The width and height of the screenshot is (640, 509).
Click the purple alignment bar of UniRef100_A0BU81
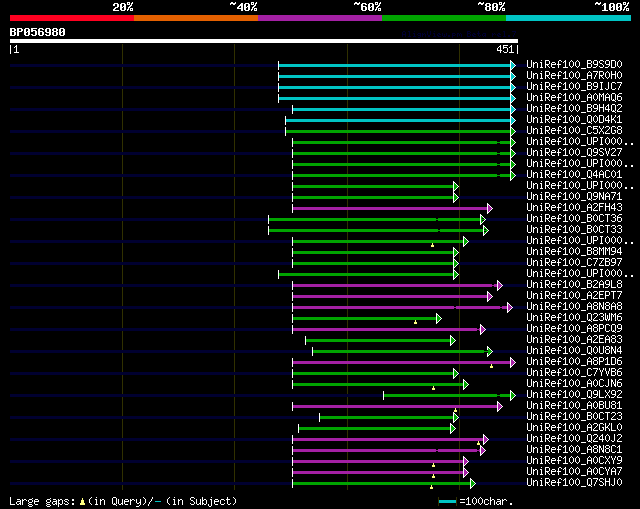coord(395,406)
